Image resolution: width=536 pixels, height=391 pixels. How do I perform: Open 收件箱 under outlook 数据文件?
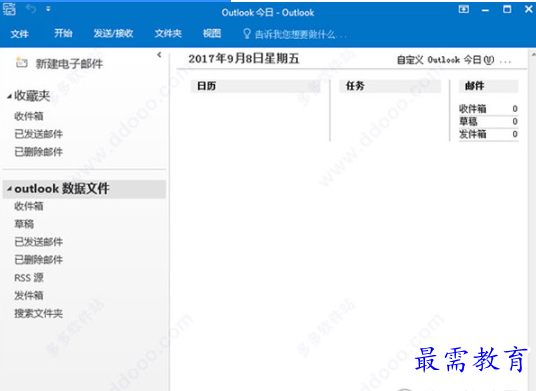[29, 206]
